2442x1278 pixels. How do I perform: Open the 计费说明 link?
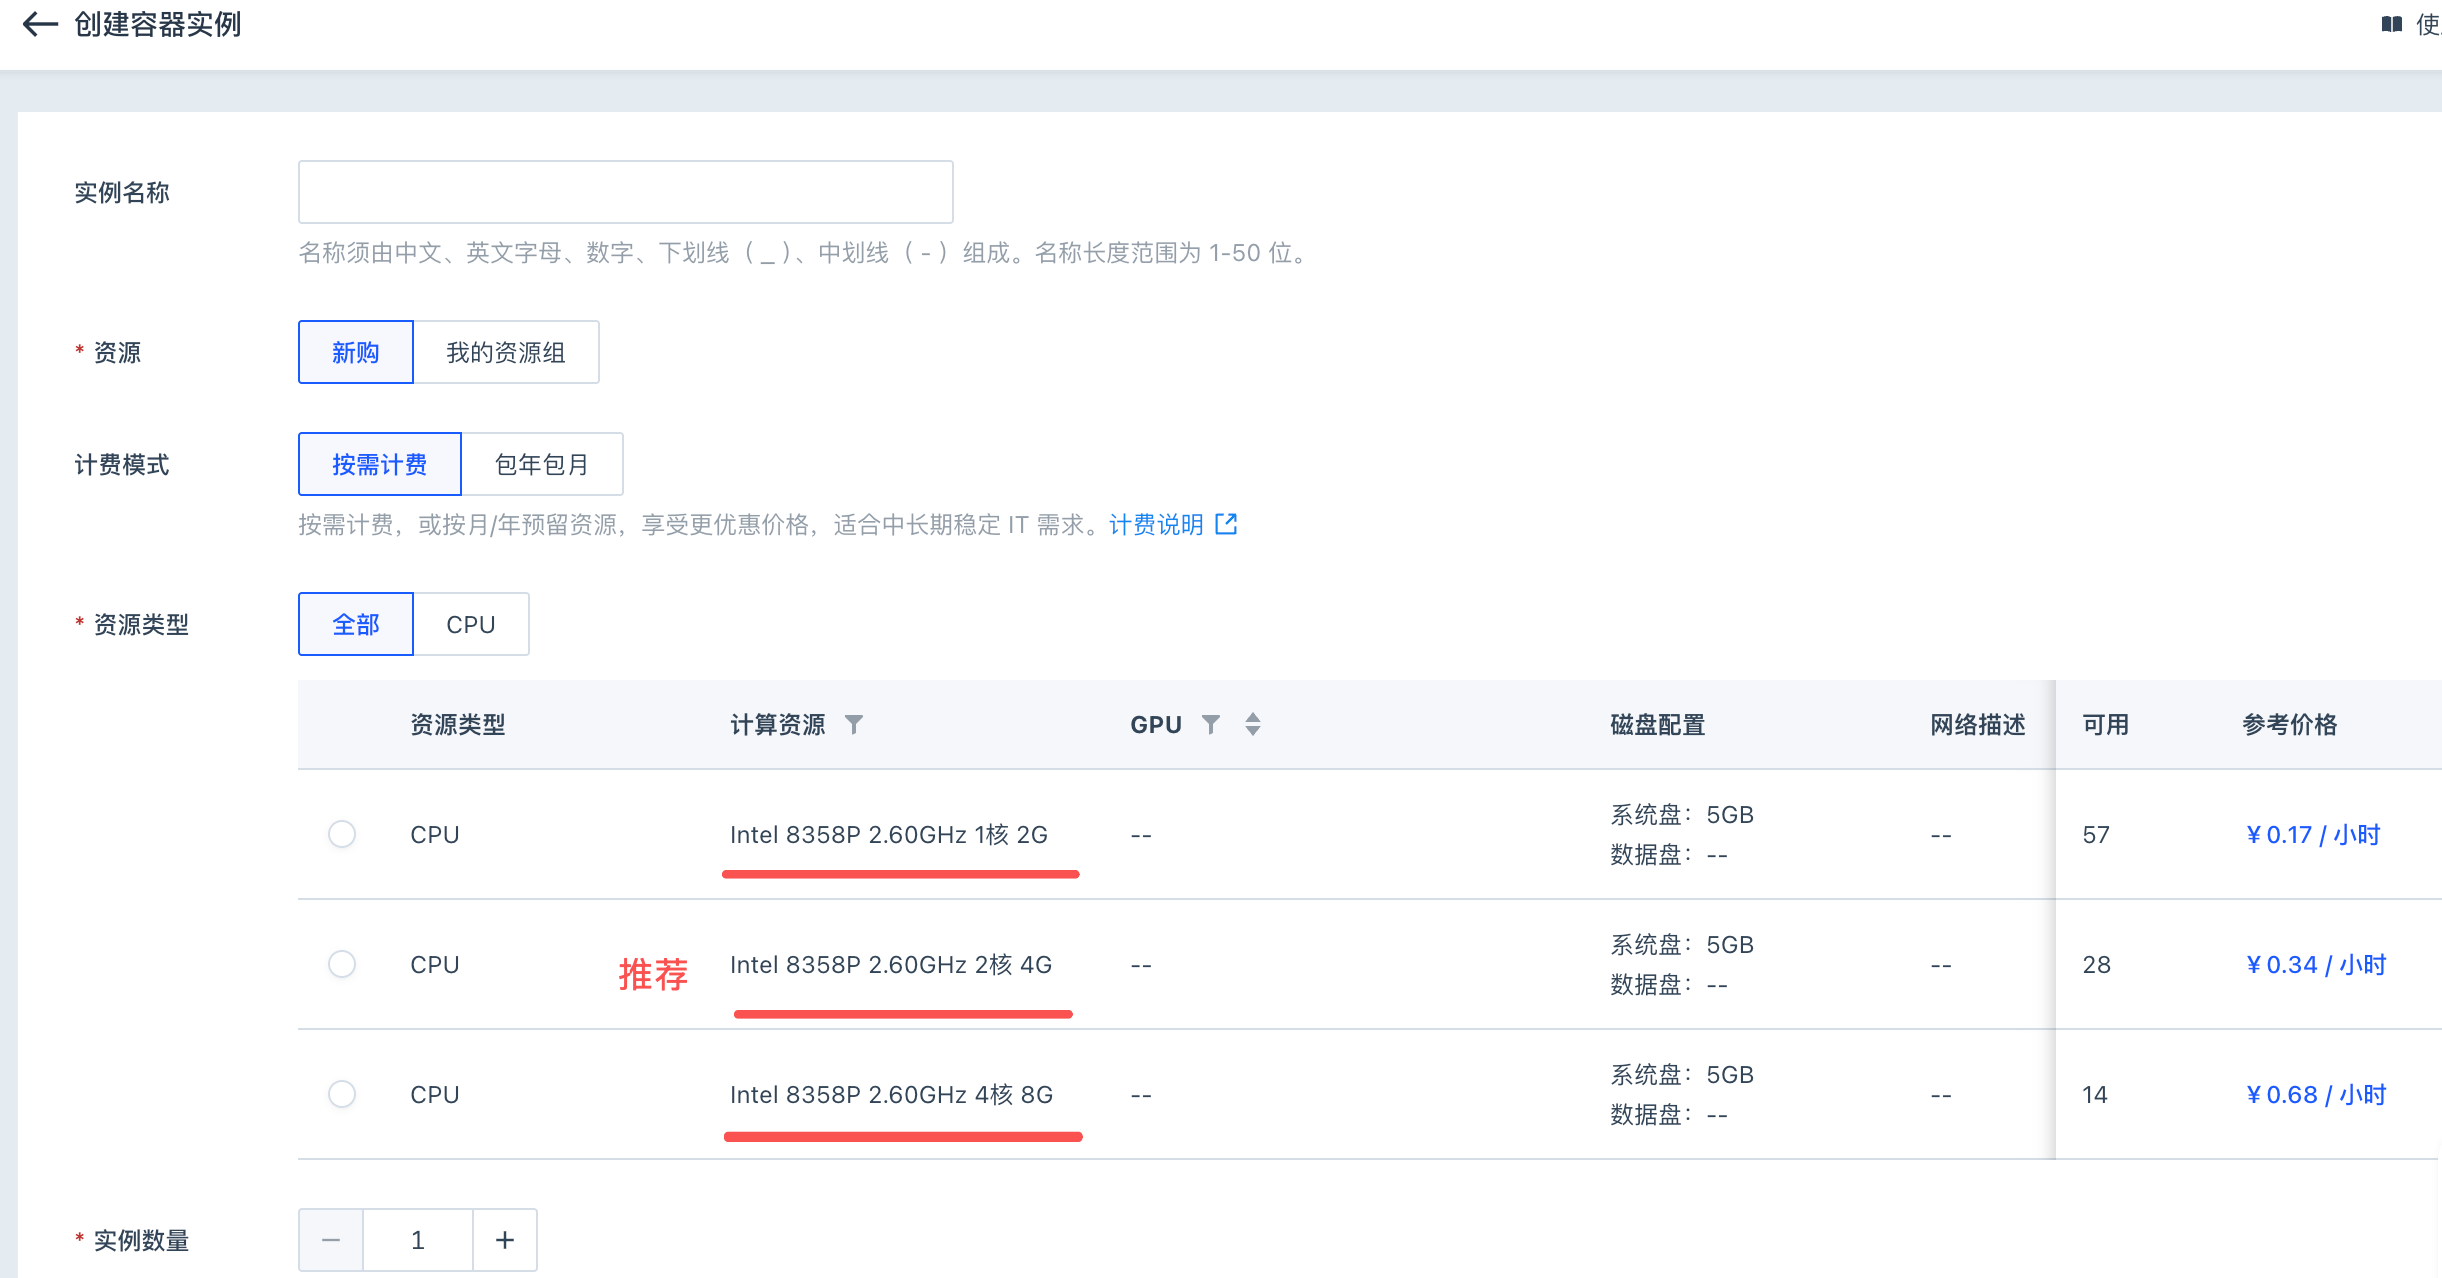[x=1156, y=524]
